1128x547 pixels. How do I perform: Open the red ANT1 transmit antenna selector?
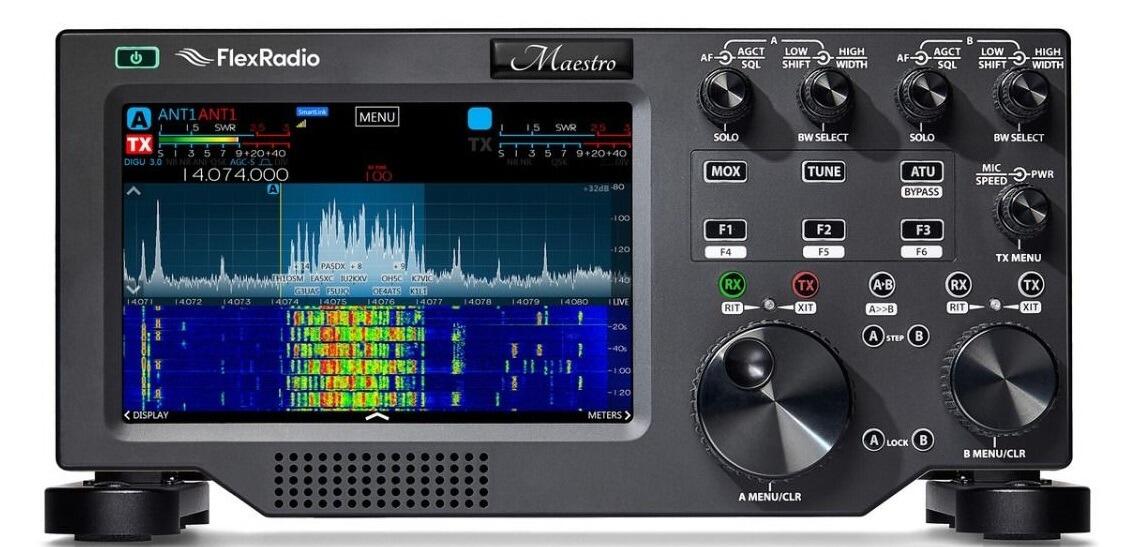[217, 115]
